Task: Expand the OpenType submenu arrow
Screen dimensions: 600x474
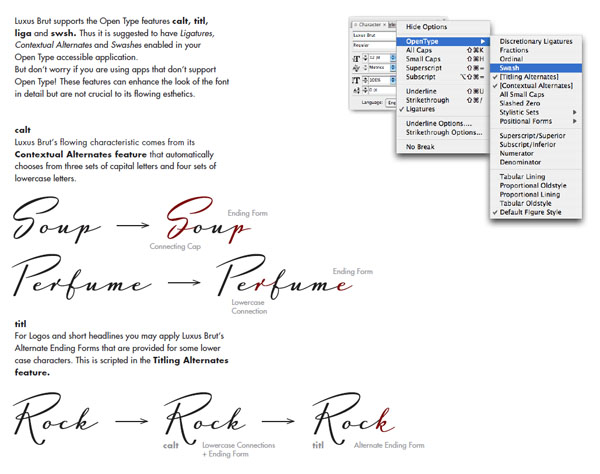Action: (483, 41)
